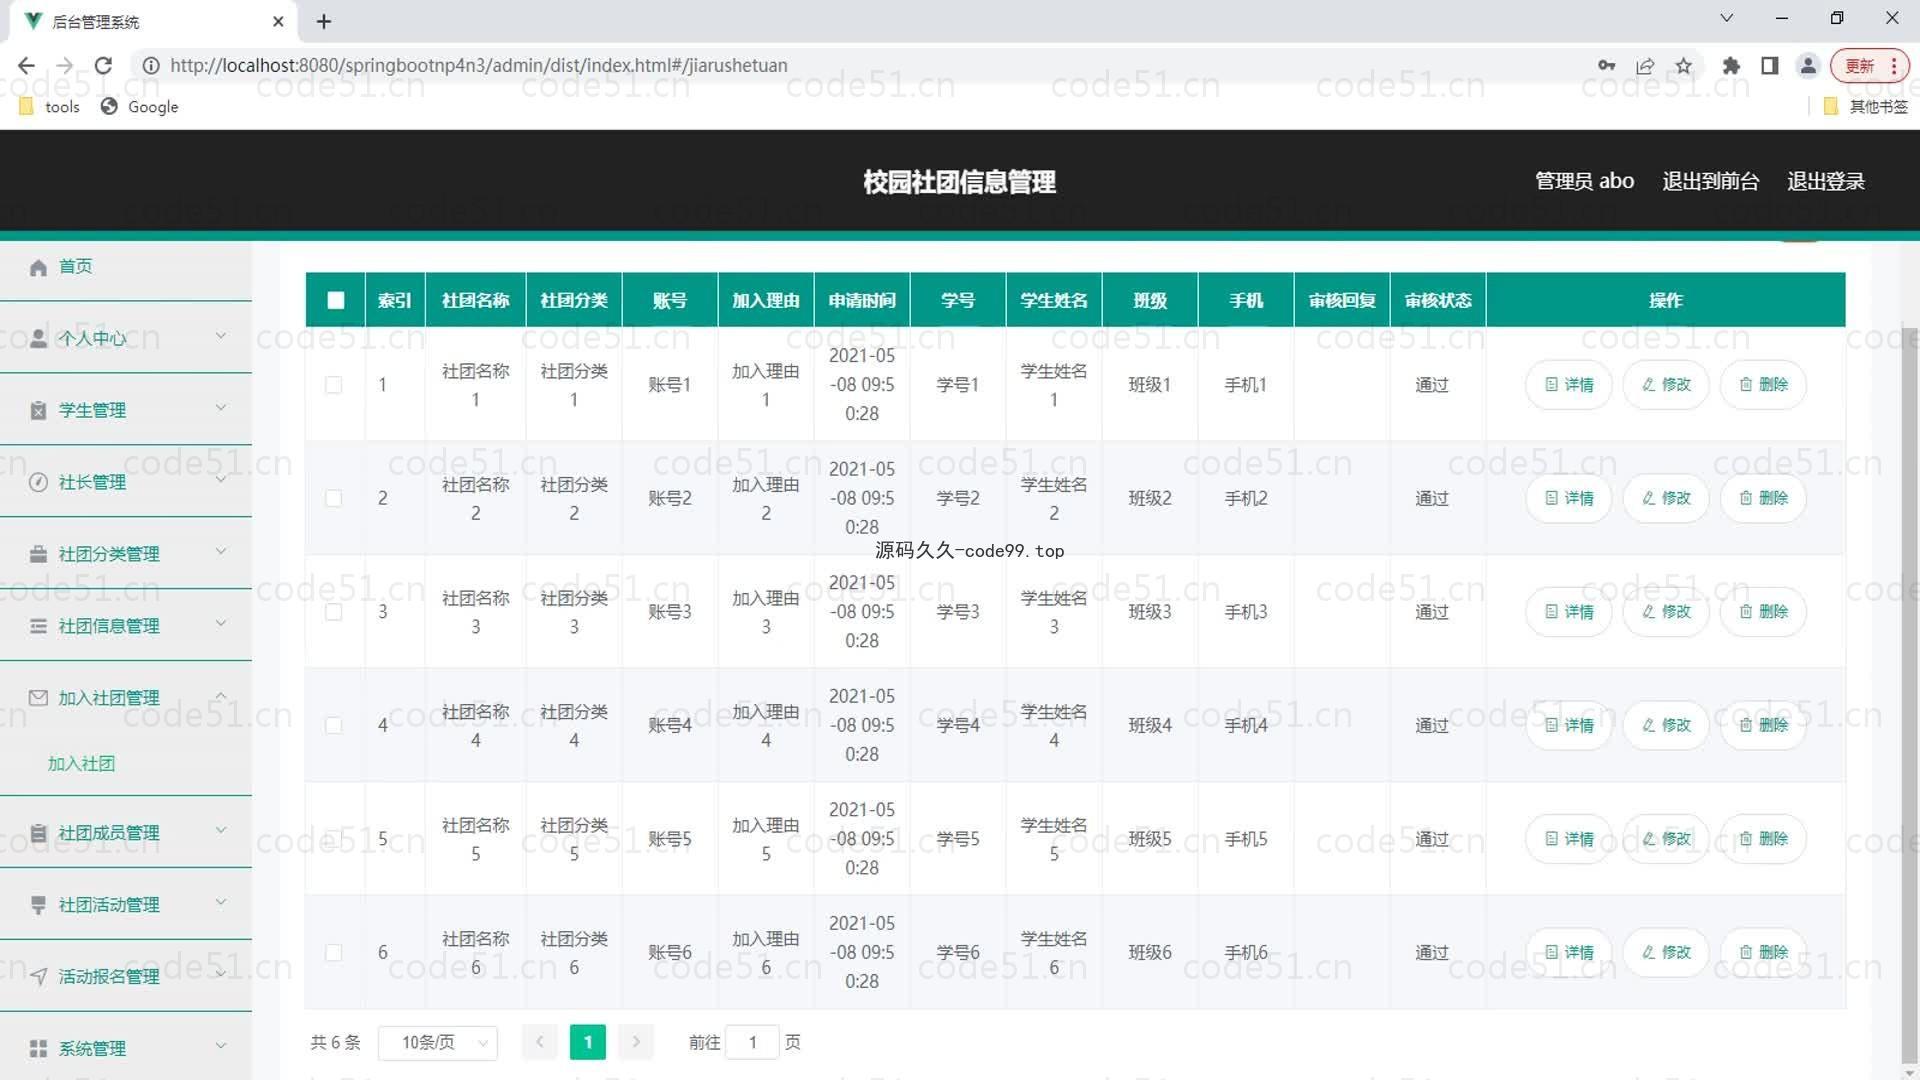Click the home icon beside 首页
The image size is (1920, 1080).
coord(38,267)
